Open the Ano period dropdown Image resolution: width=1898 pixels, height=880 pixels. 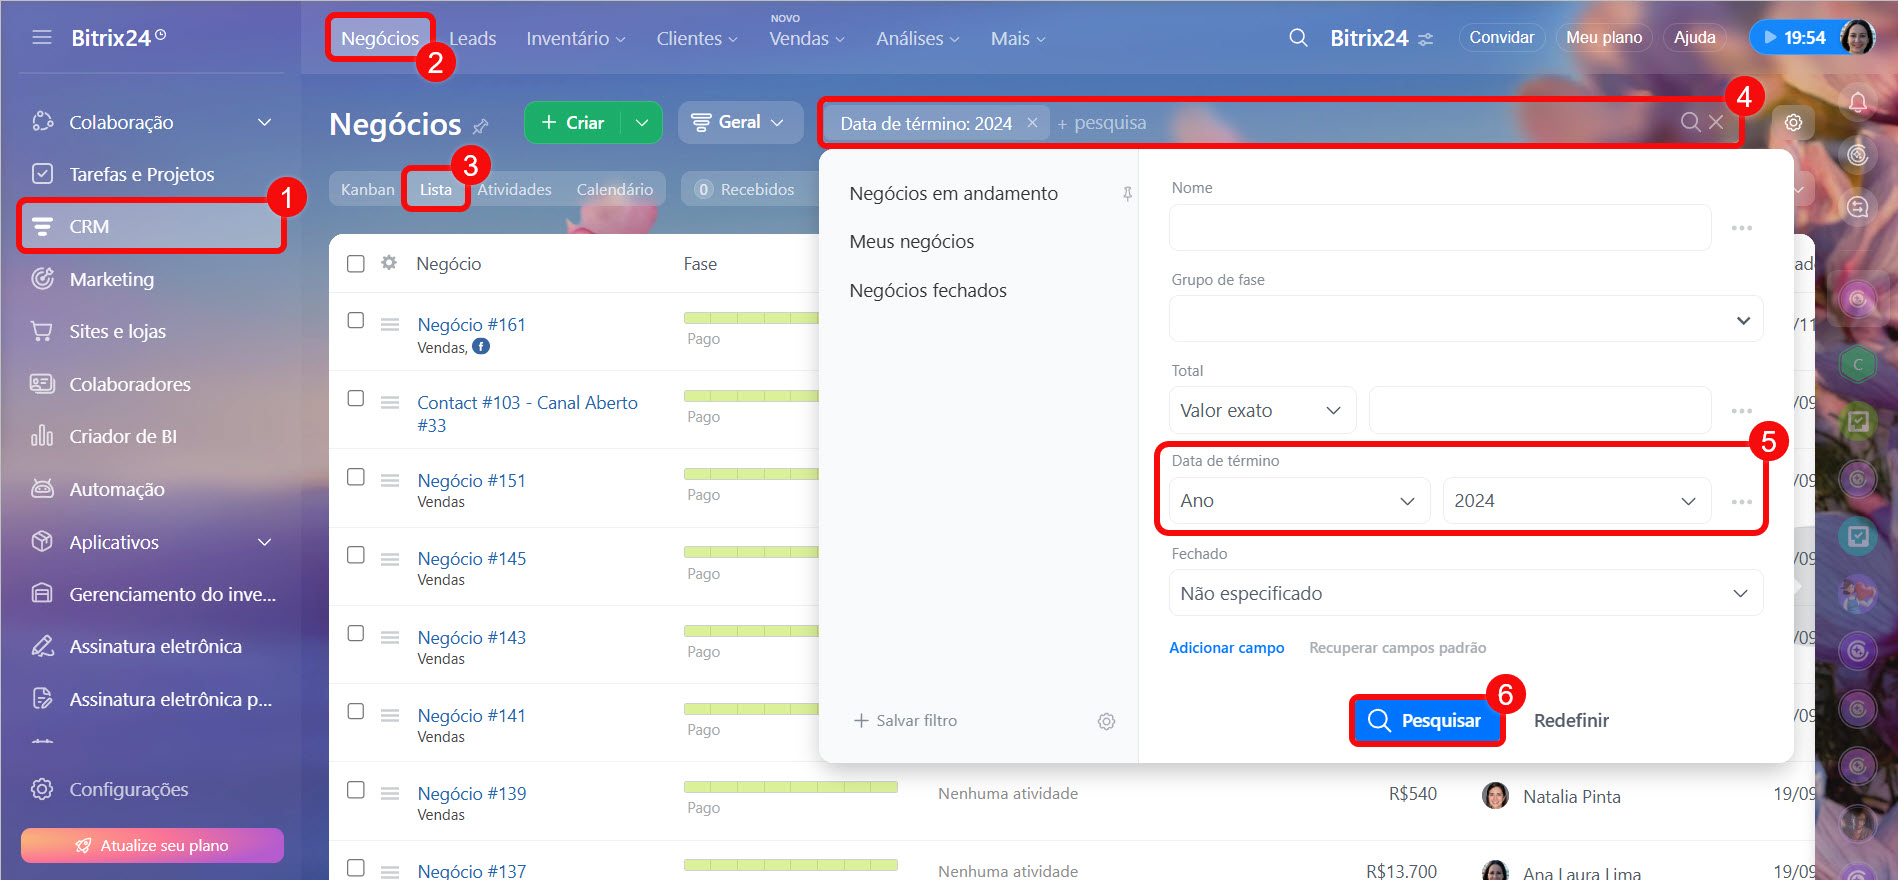point(1298,501)
